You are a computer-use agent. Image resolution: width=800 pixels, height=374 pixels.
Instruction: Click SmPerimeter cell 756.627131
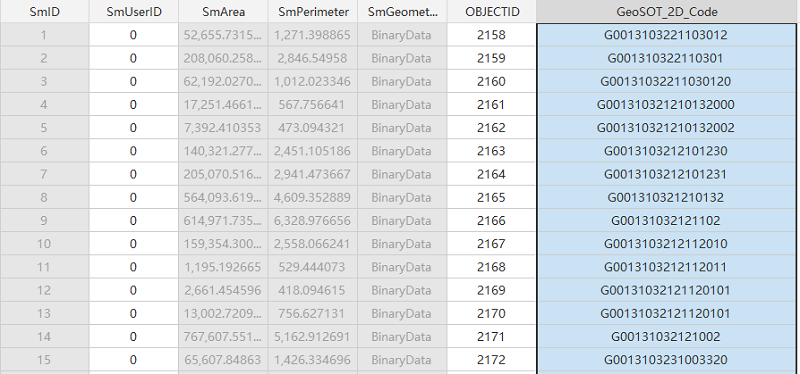(x=313, y=313)
